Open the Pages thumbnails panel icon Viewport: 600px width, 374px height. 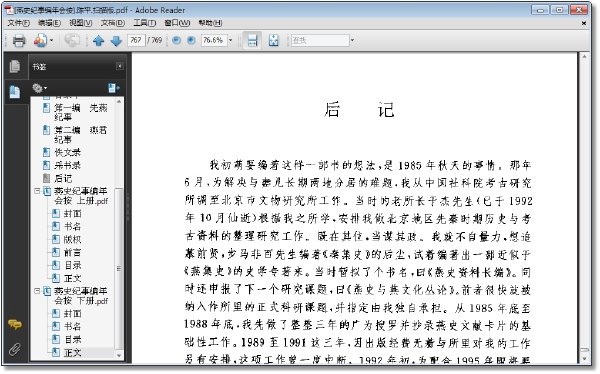coord(15,66)
